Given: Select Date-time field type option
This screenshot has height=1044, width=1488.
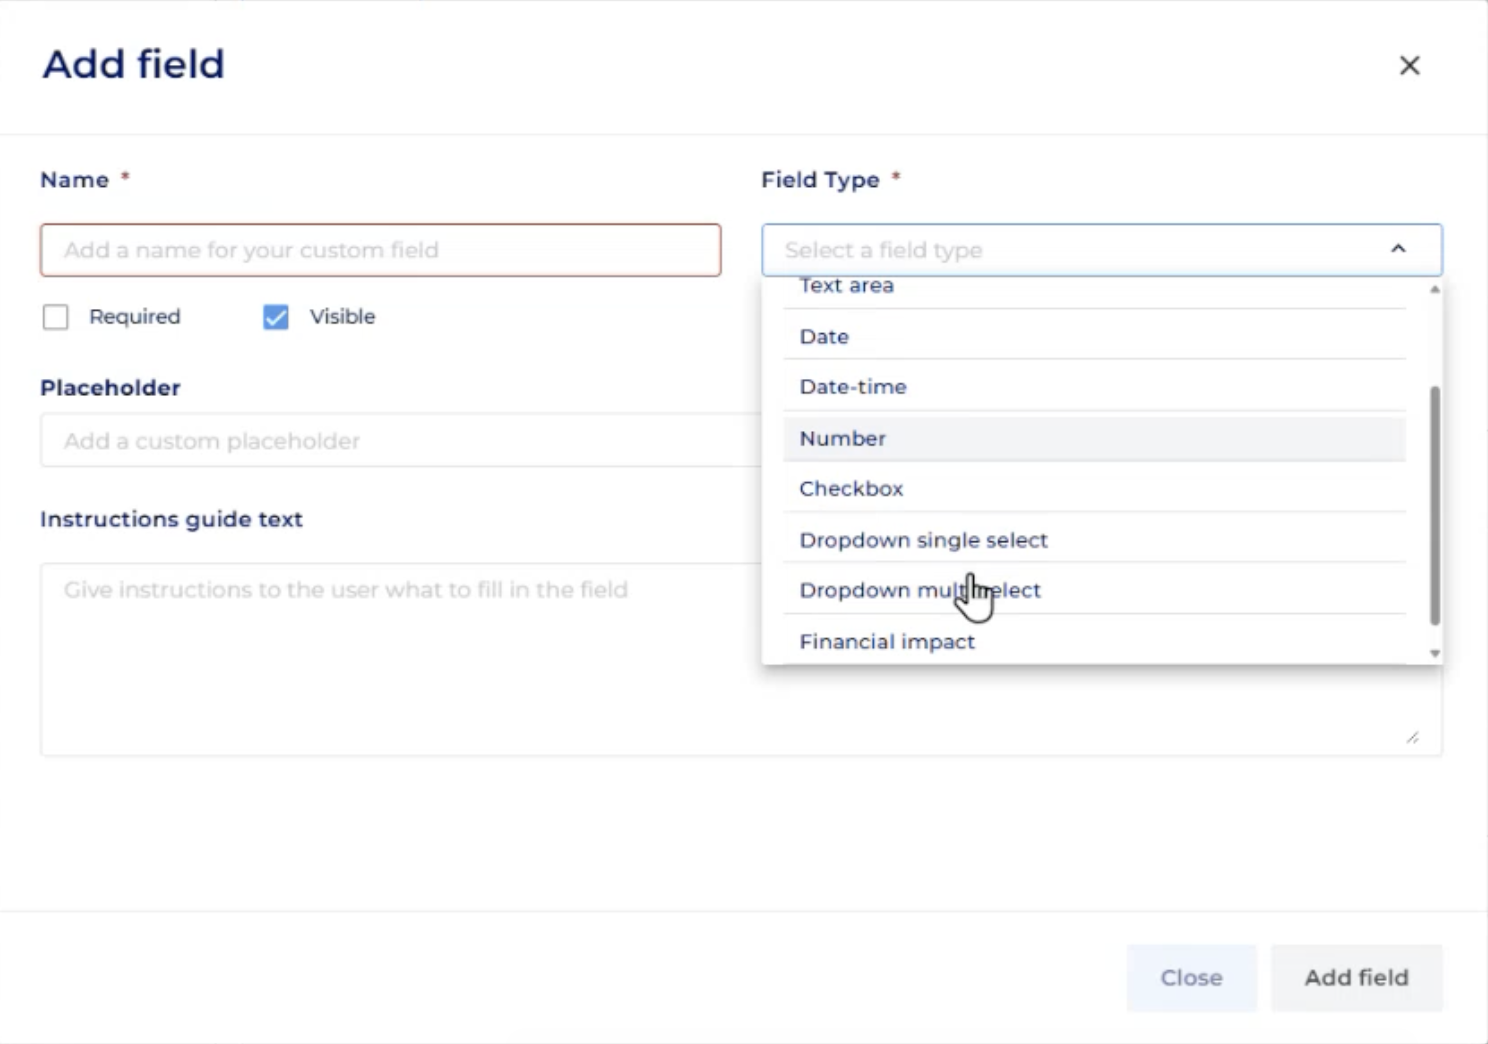Looking at the screenshot, I should [852, 387].
